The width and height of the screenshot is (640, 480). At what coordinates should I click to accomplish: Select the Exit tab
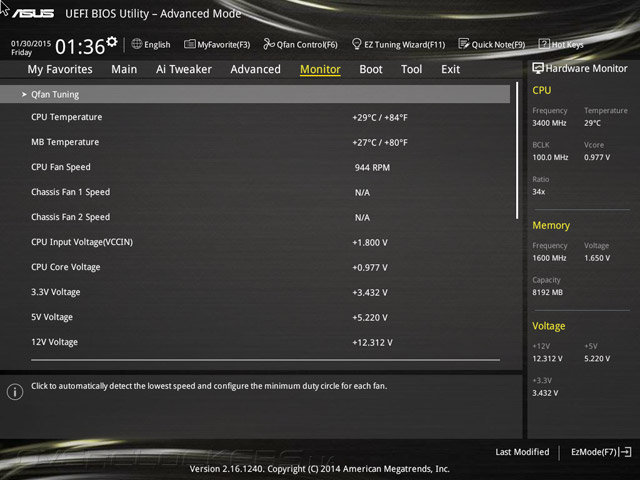pos(451,69)
